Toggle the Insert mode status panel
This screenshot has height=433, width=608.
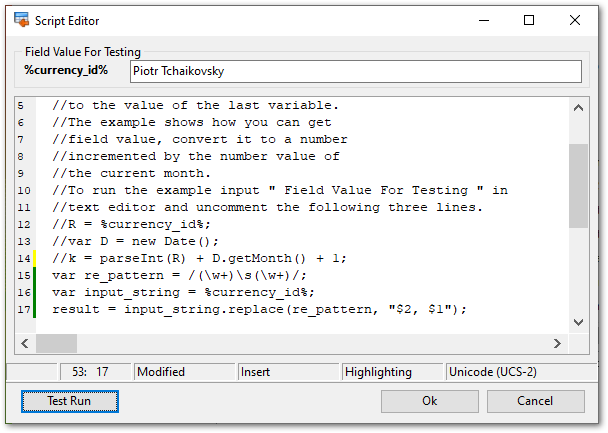[x=288, y=372]
